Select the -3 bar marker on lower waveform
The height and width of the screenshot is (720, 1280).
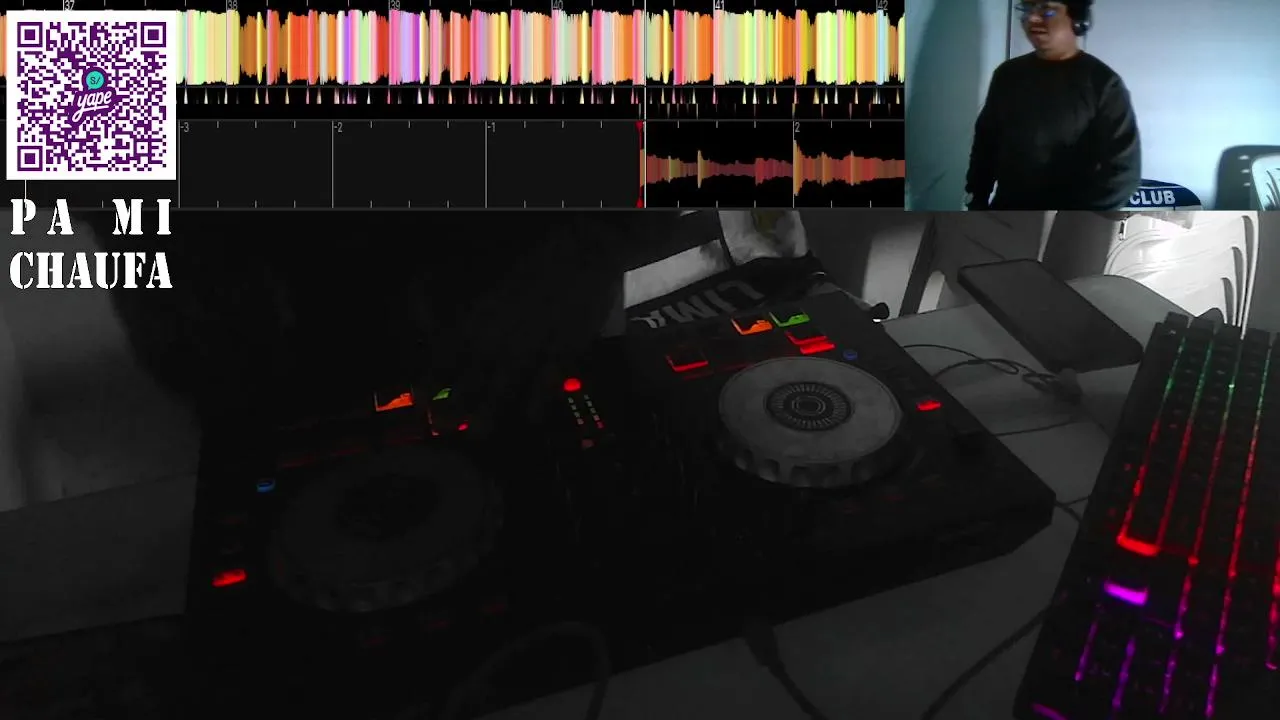coord(185,128)
